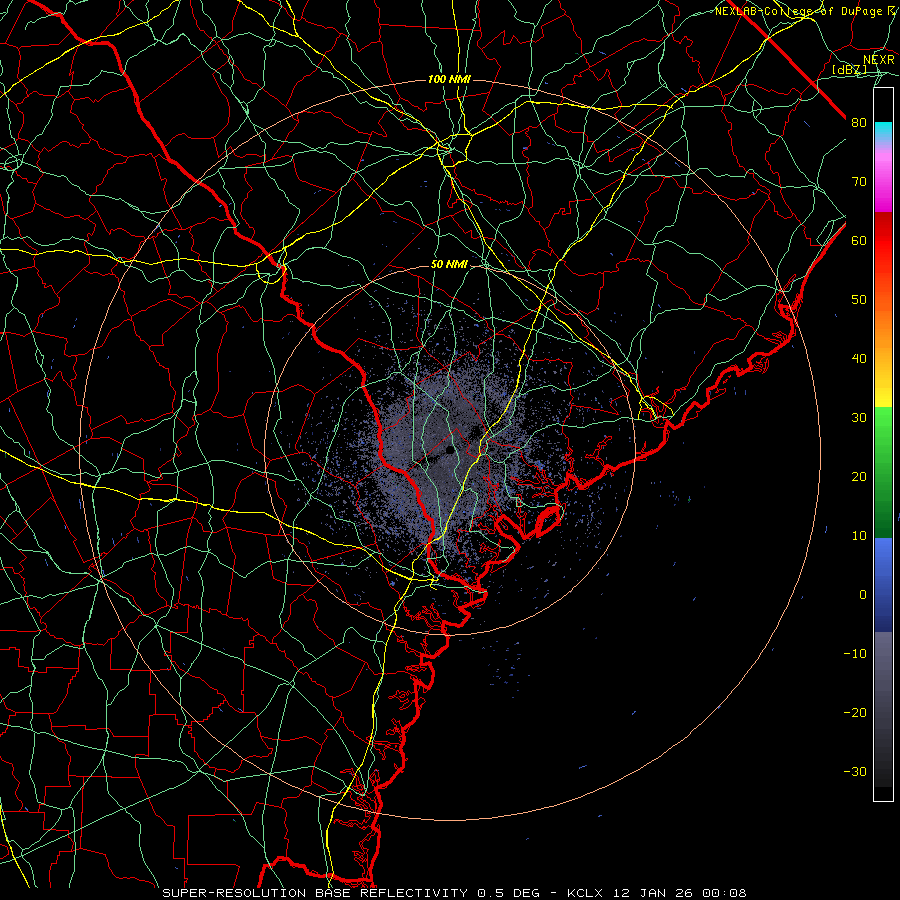Click the -10 value on dBZ scale

click(x=855, y=653)
